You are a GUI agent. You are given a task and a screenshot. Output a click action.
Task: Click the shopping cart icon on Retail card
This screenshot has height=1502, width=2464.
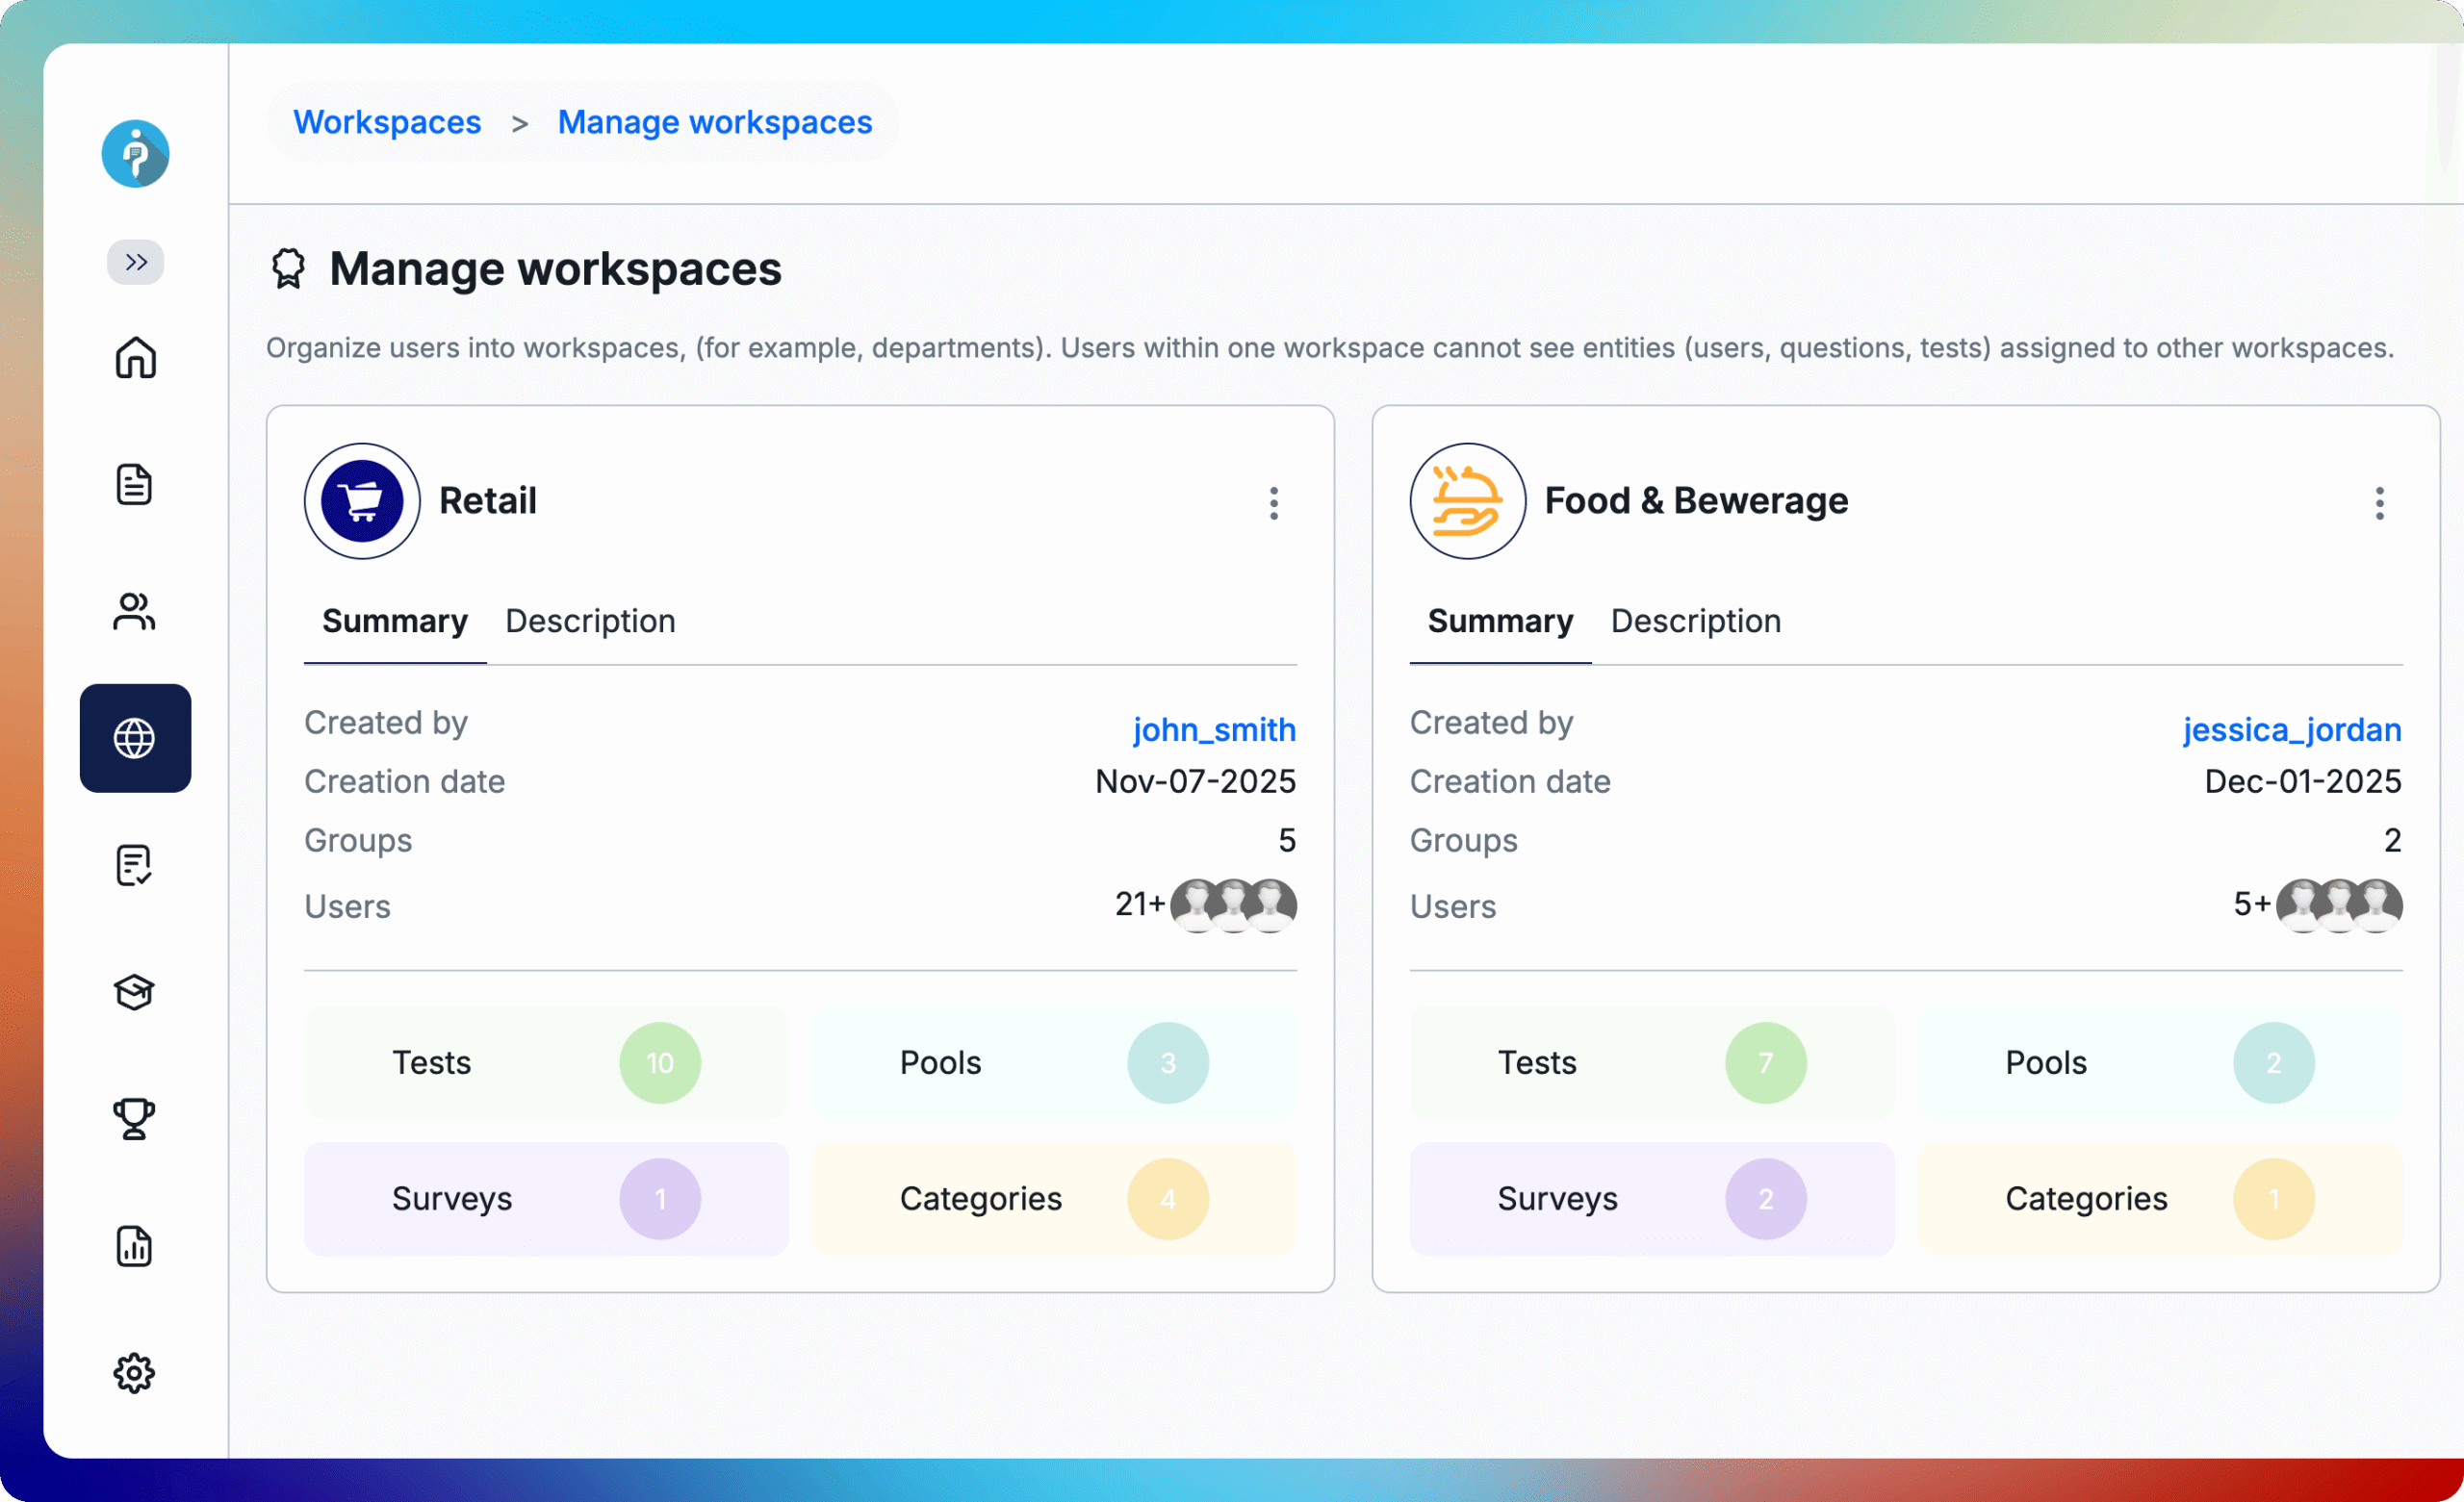361,500
